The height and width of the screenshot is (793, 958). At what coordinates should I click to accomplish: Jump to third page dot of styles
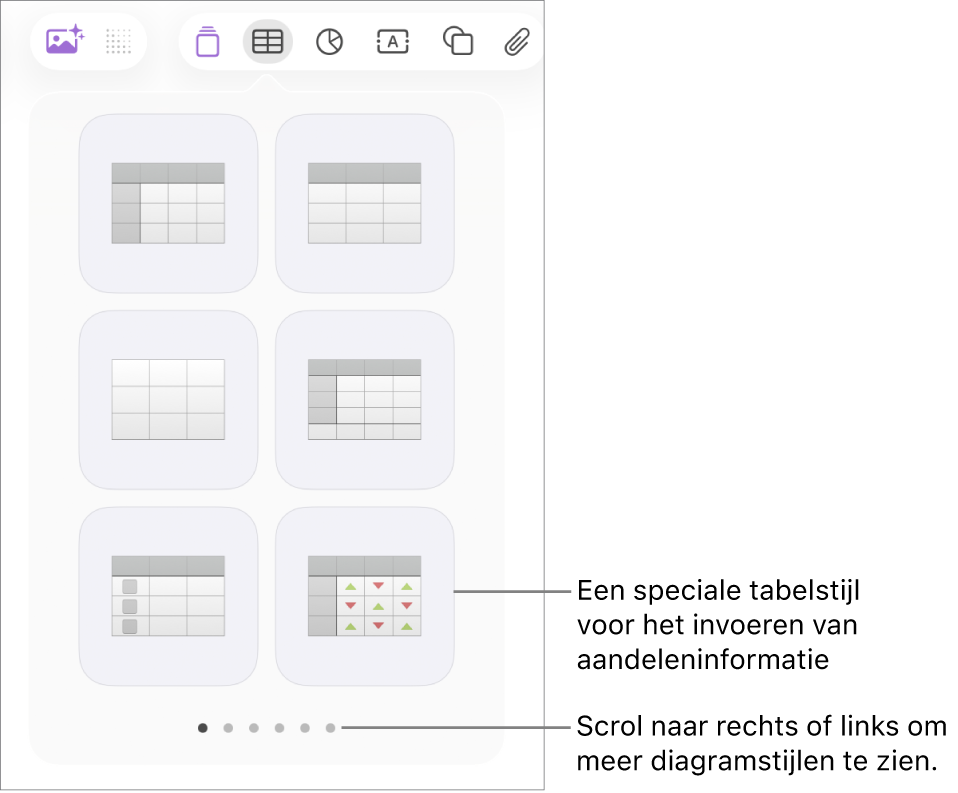pos(254,728)
